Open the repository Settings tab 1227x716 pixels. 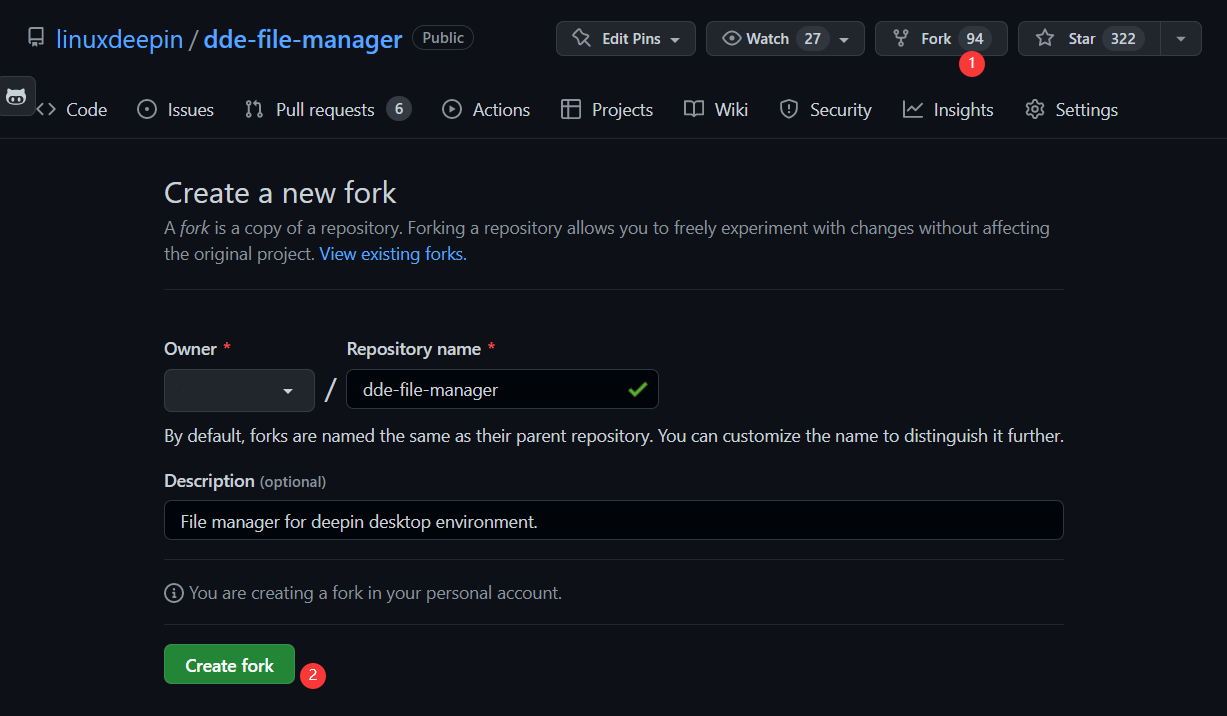click(x=1072, y=110)
